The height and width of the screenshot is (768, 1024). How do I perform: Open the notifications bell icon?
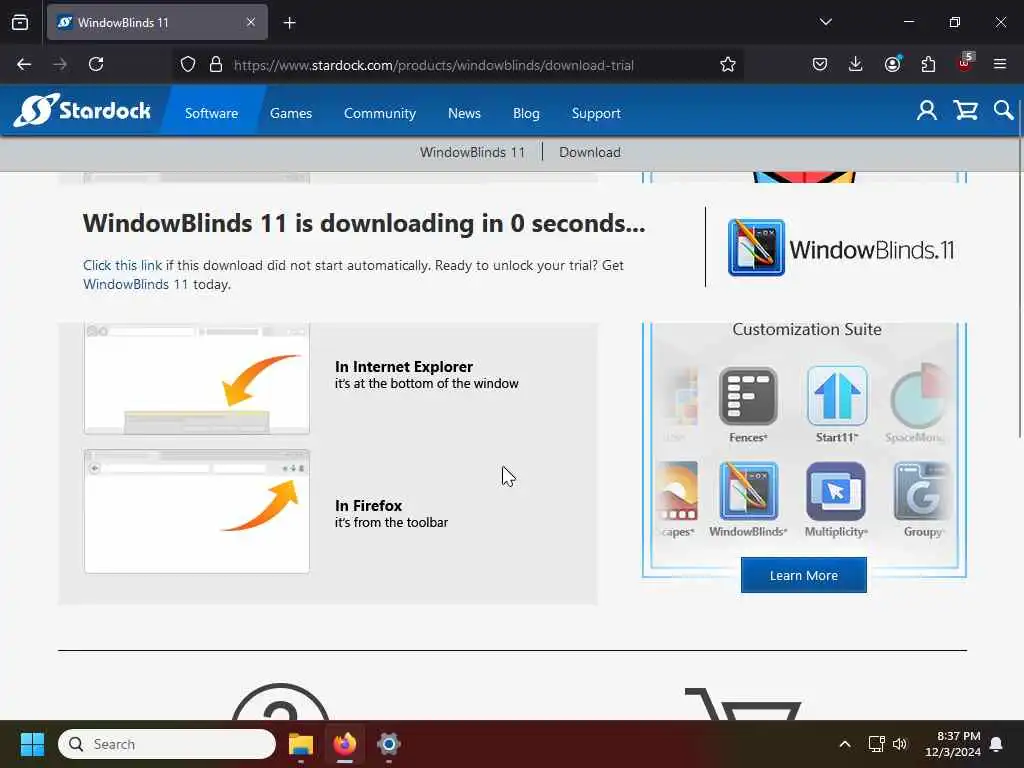(x=997, y=744)
